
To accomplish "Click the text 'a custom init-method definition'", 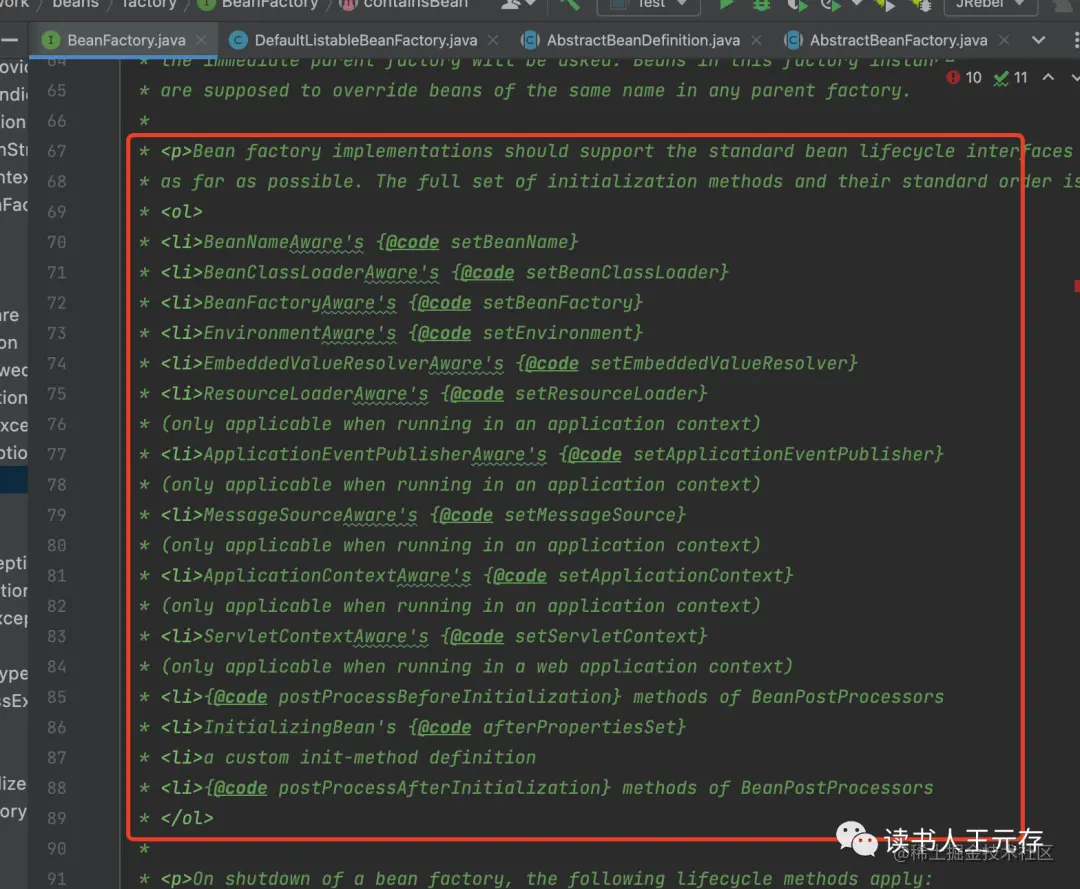I will (369, 757).
